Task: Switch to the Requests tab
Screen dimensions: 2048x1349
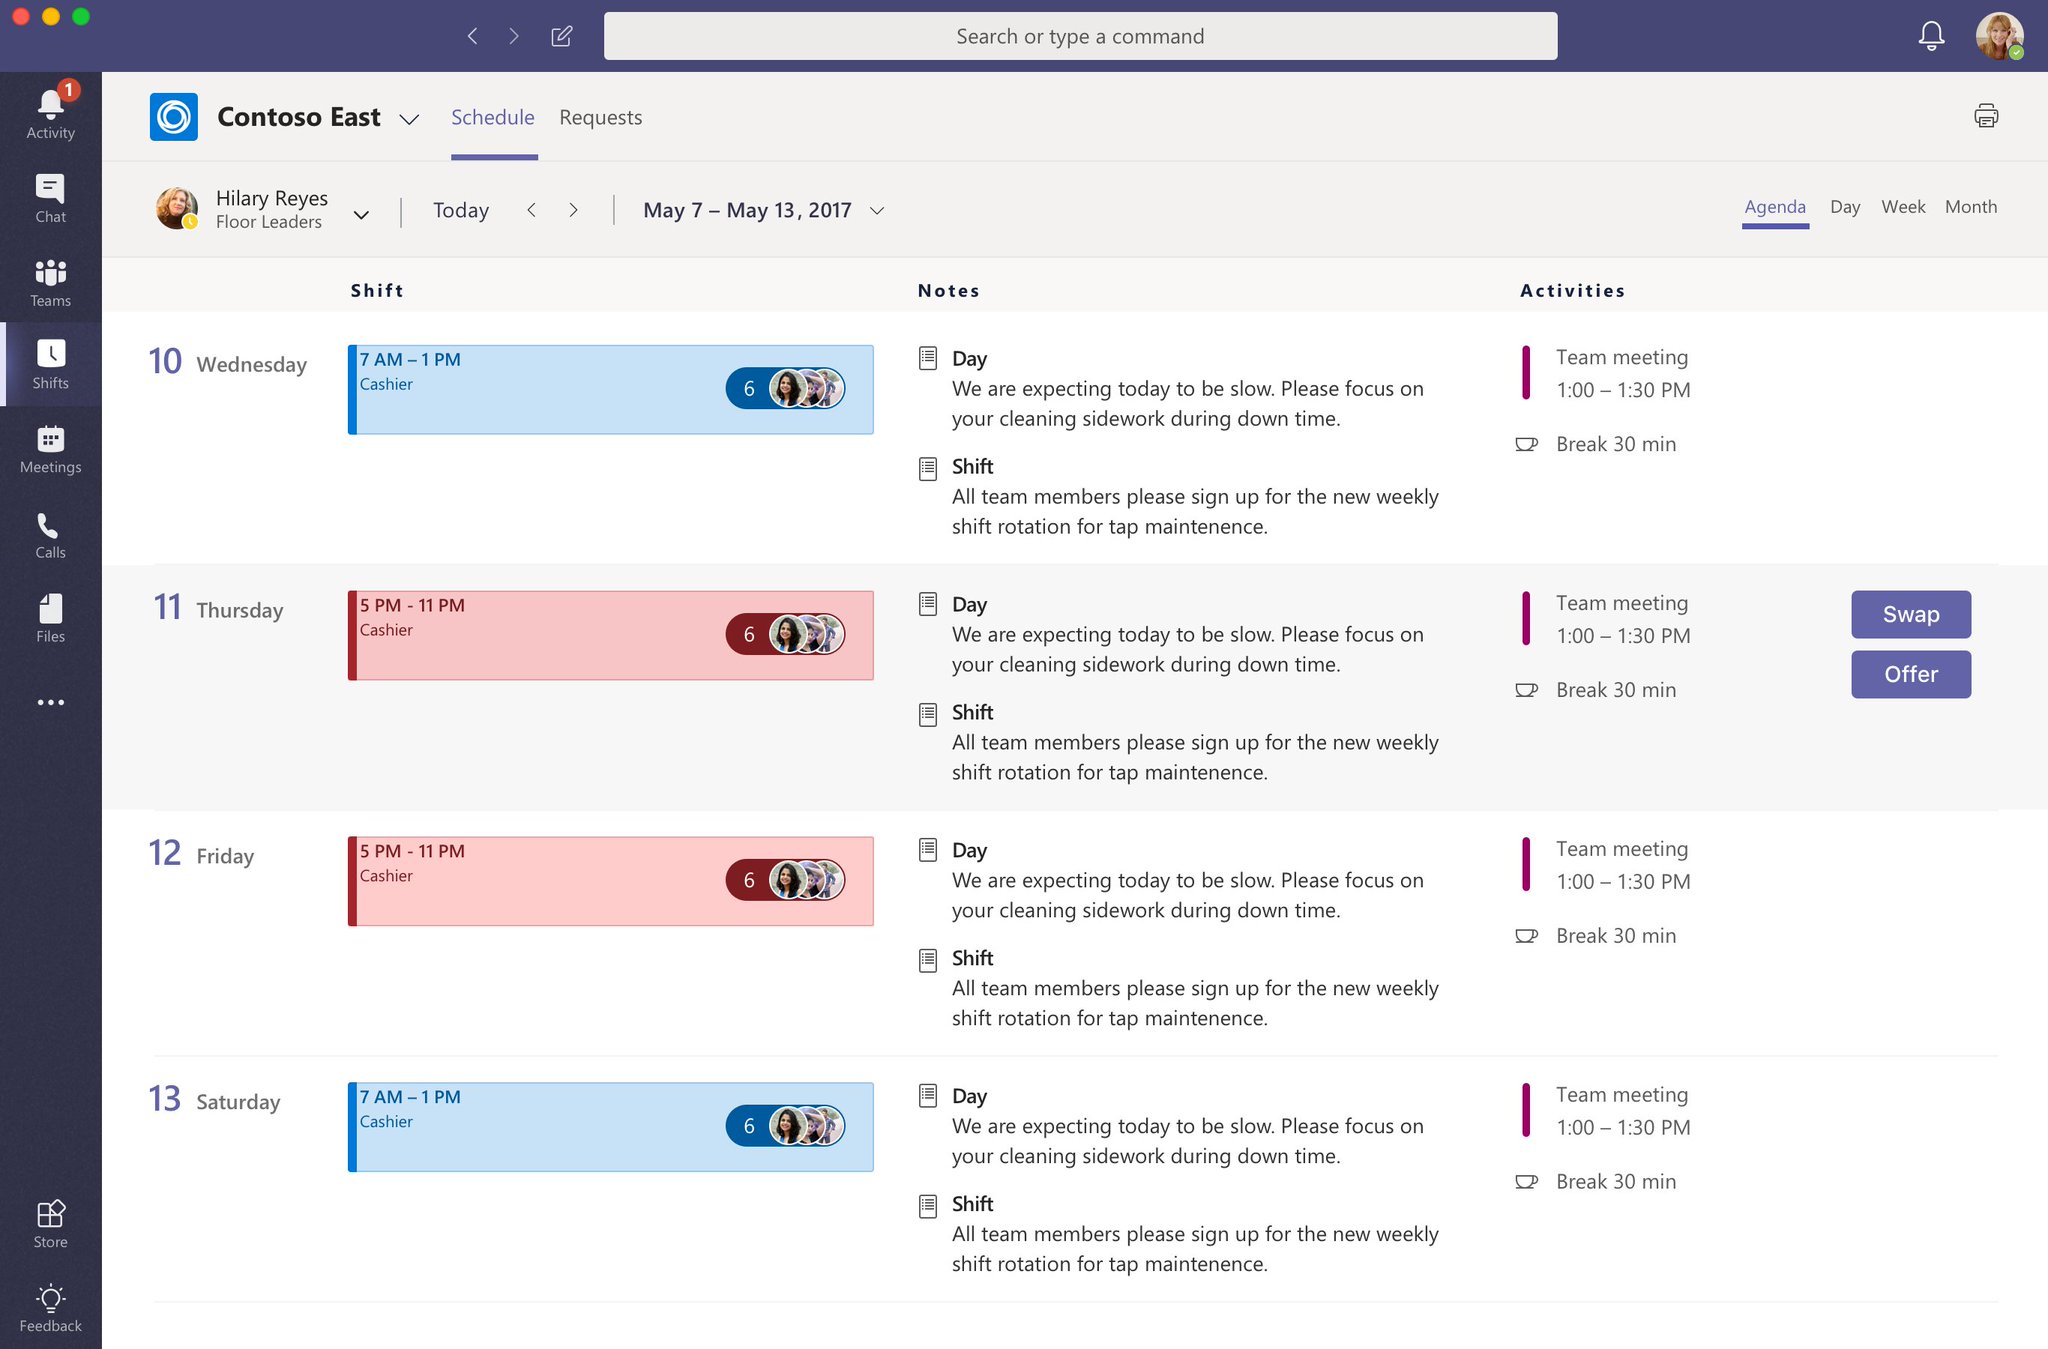Action: pos(601,118)
